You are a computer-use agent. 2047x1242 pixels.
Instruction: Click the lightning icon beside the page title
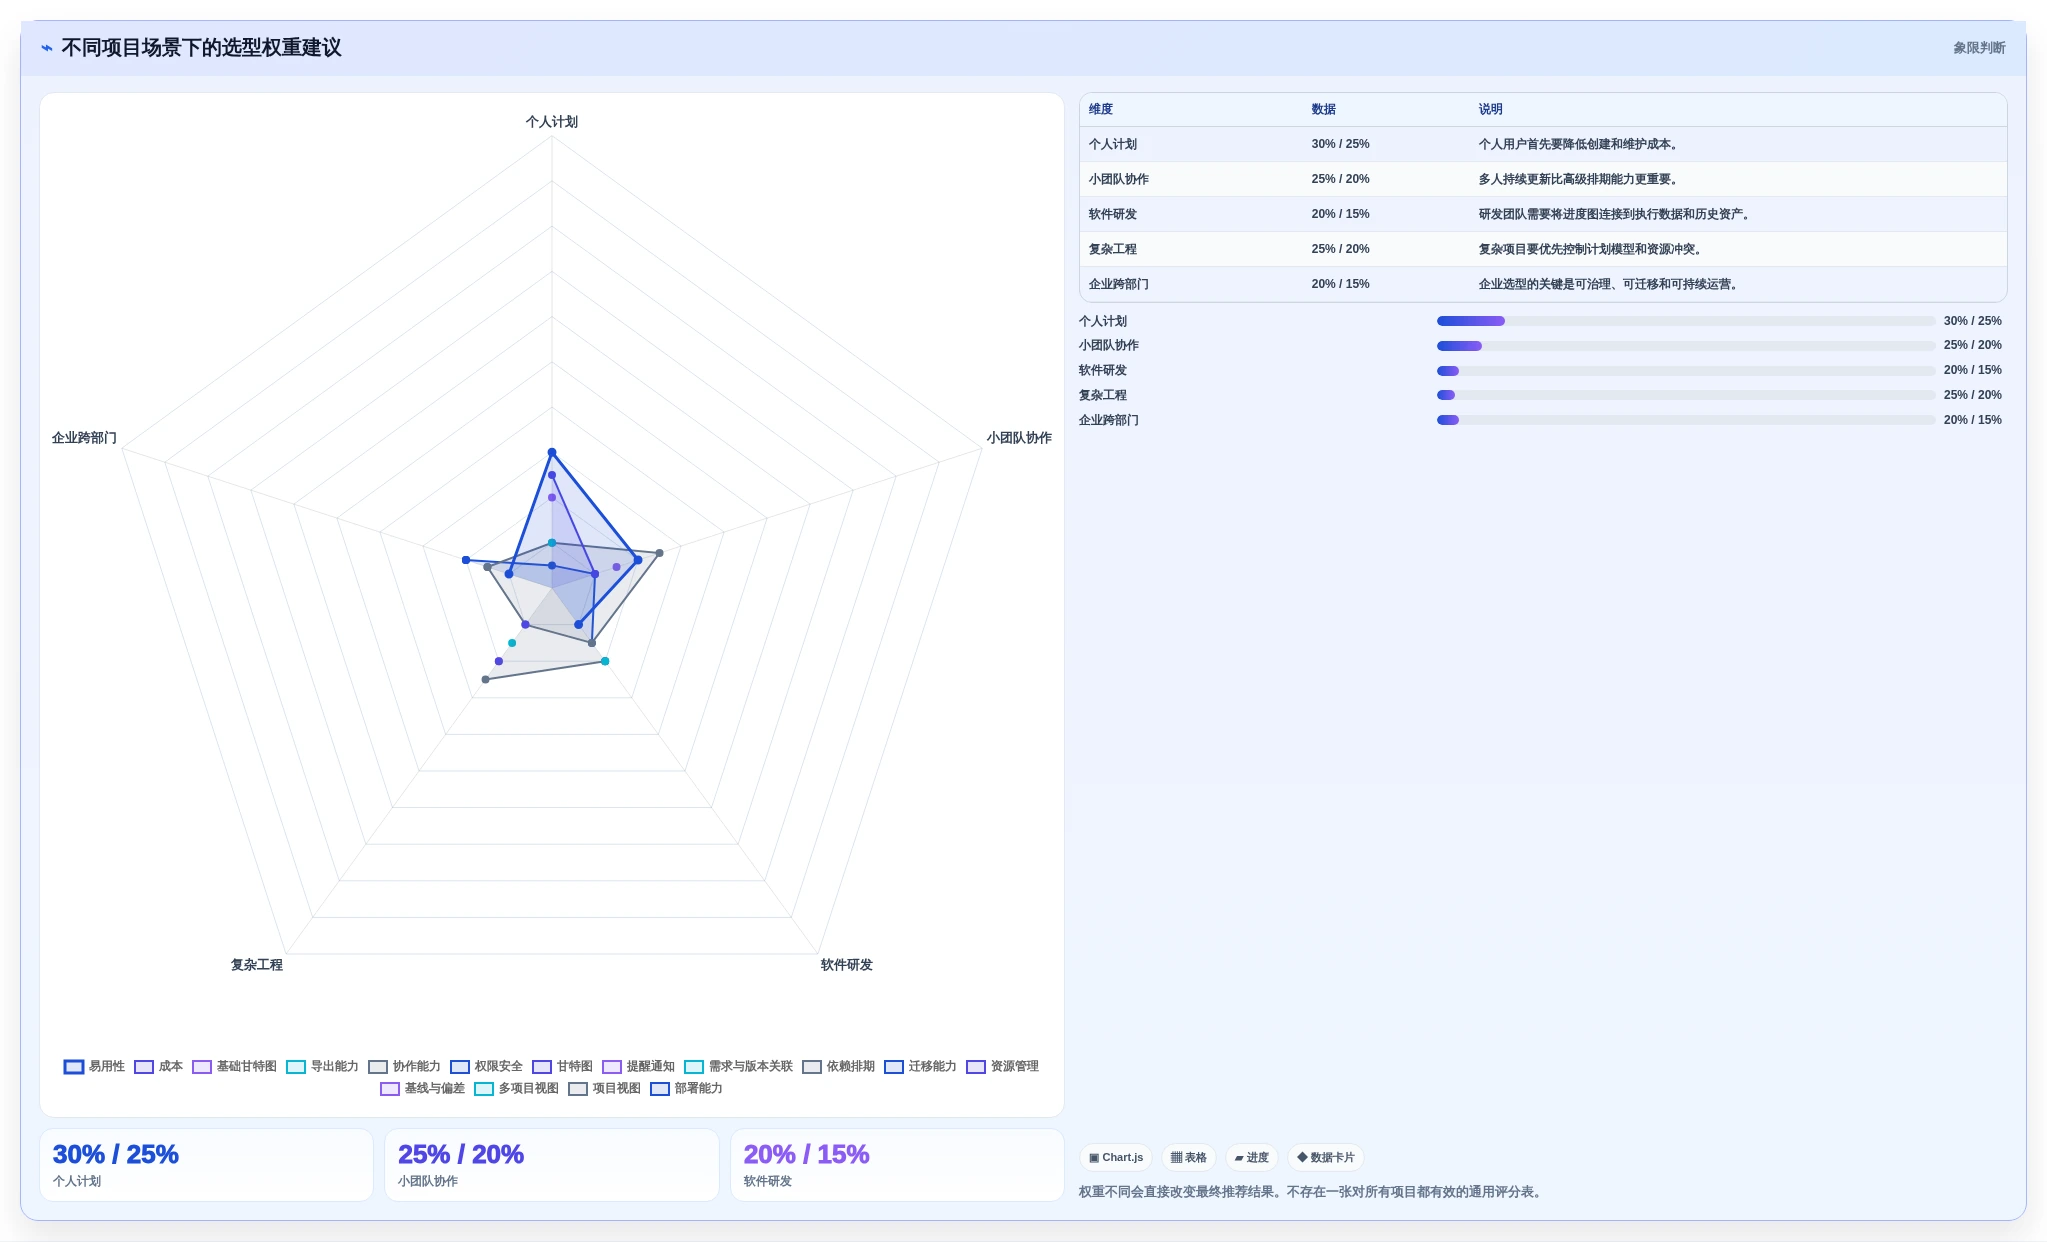tap(46, 48)
